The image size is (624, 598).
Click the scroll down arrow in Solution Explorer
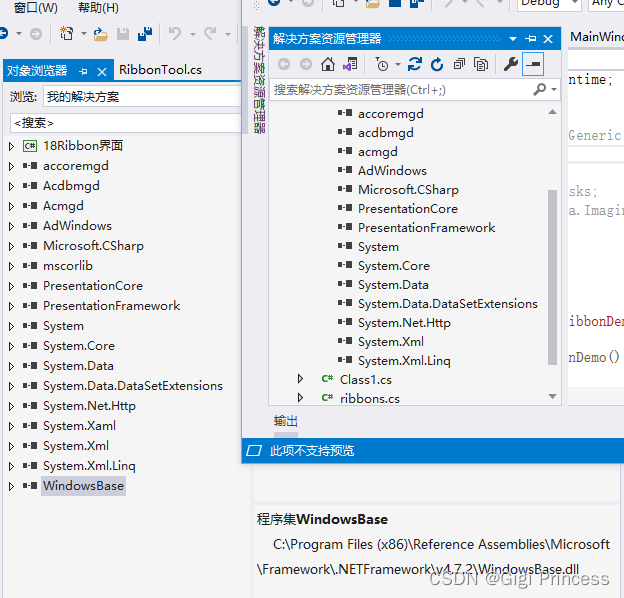[552, 396]
